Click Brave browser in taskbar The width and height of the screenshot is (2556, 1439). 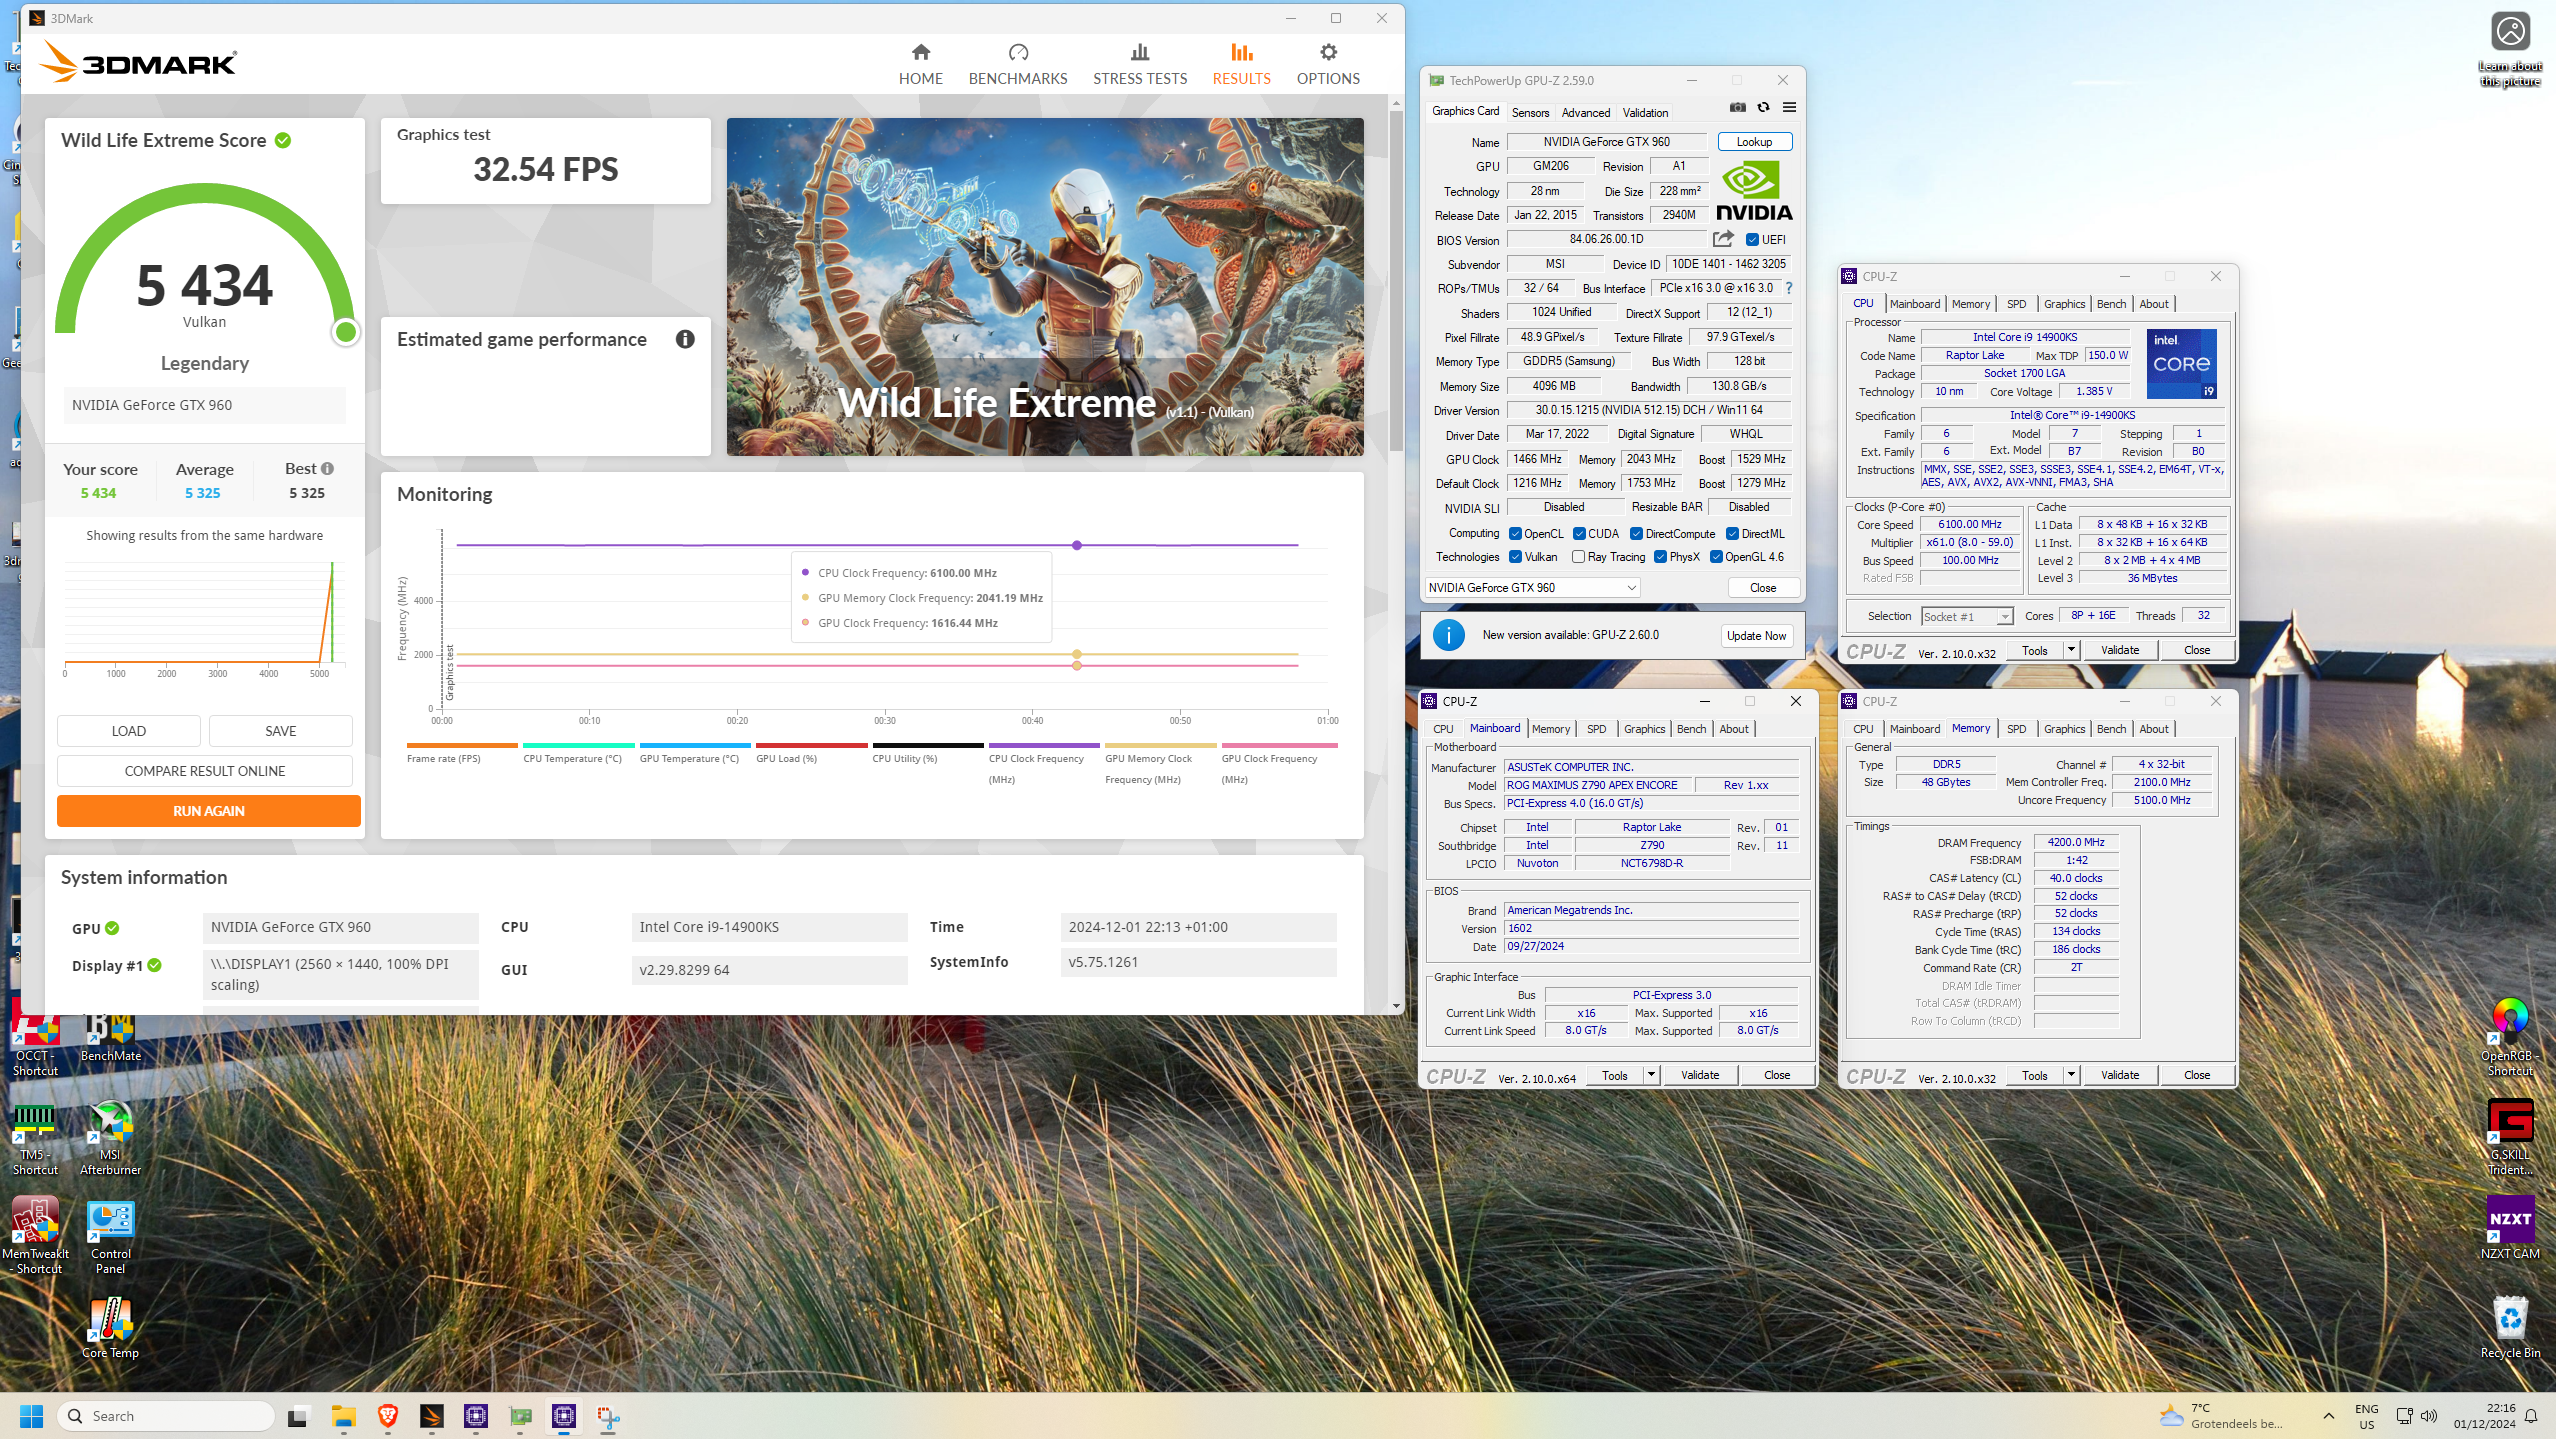click(x=388, y=1415)
